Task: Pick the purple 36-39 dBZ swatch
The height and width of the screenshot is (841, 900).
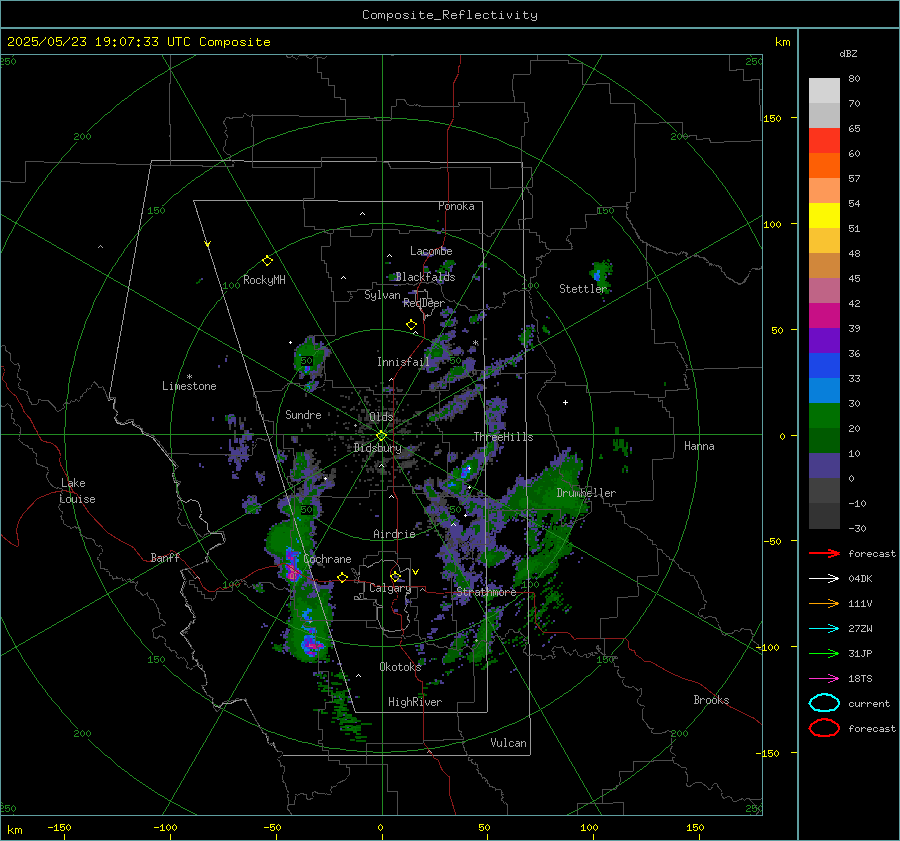Action: [x=824, y=340]
